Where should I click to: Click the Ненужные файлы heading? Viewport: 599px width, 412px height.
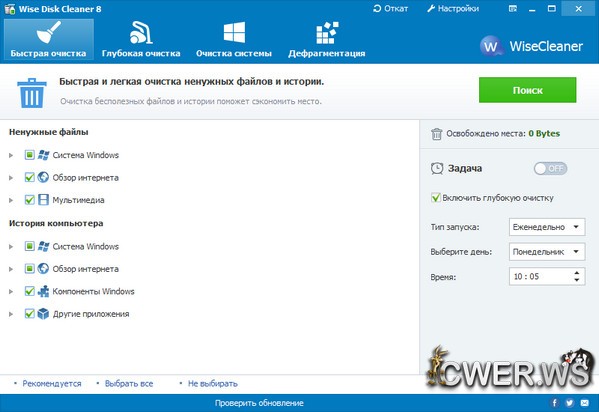[x=49, y=132]
